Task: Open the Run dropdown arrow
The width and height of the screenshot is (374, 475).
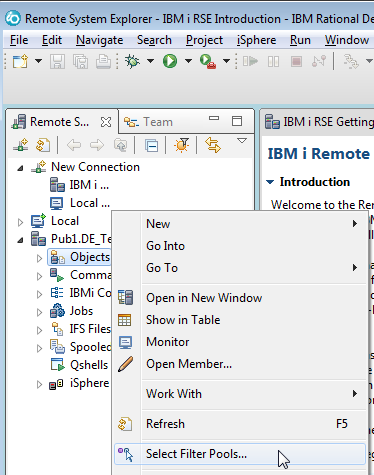Action: tap(188, 61)
